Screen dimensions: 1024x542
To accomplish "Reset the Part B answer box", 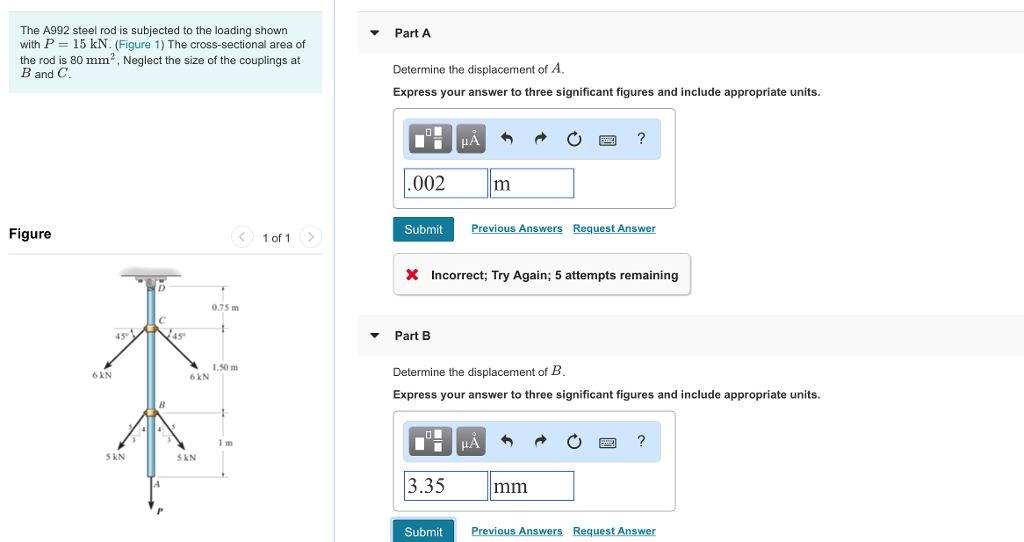I will point(574,442).
